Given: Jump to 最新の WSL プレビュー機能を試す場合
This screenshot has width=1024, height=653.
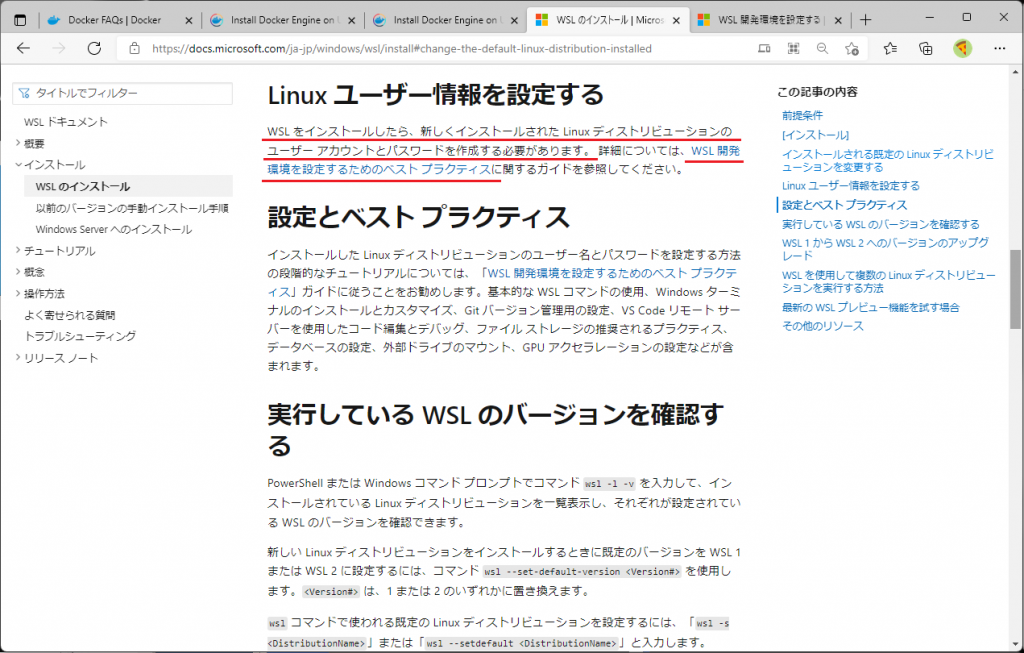Looking at the screenshot, I should tap(871, 307).
